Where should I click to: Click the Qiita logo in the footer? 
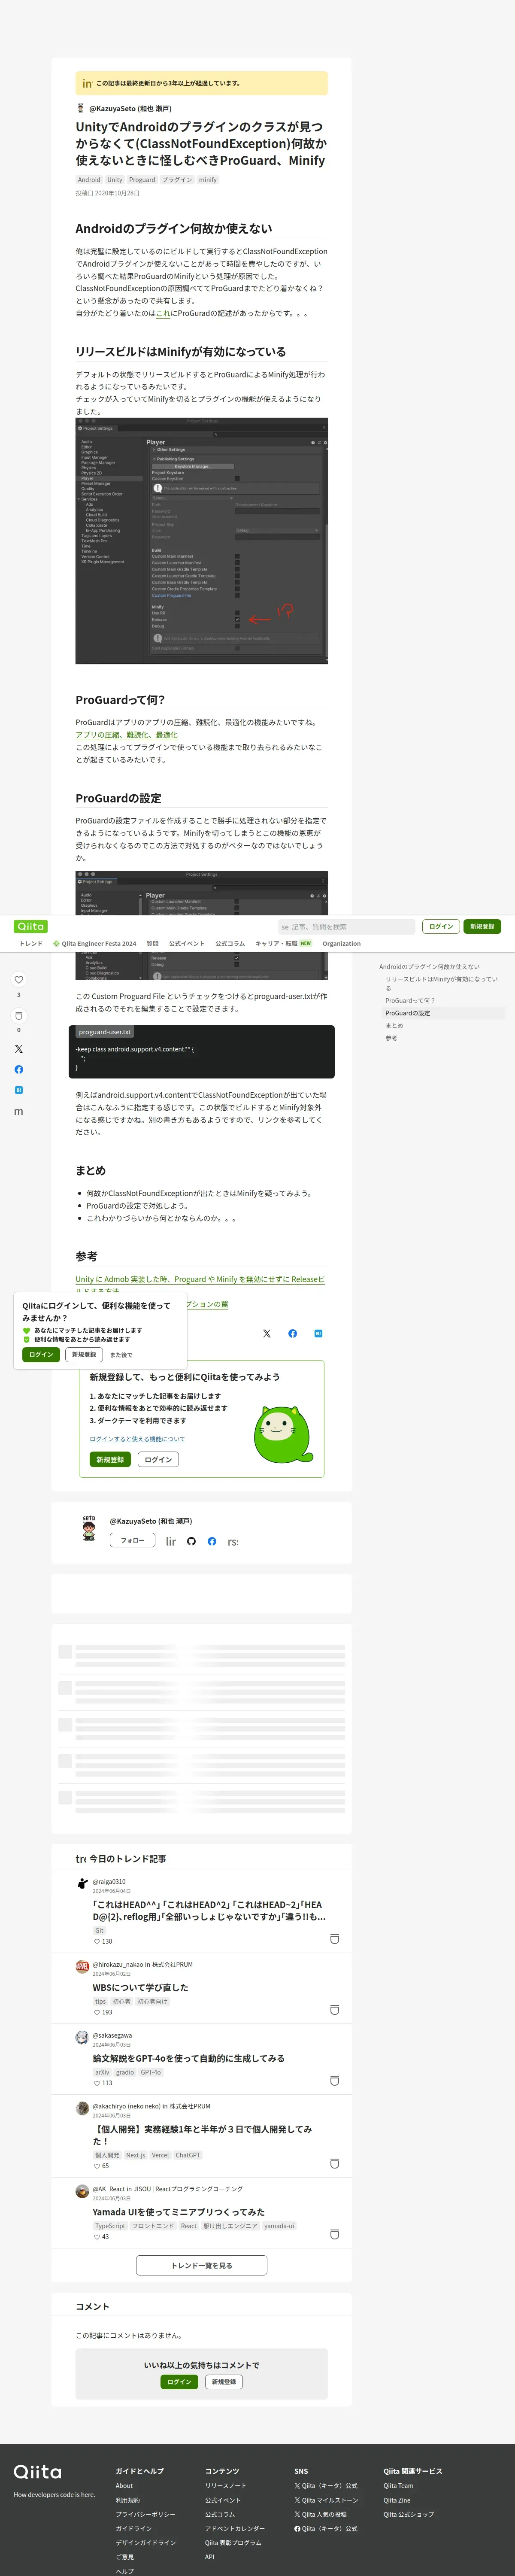tap(37, 2472)
